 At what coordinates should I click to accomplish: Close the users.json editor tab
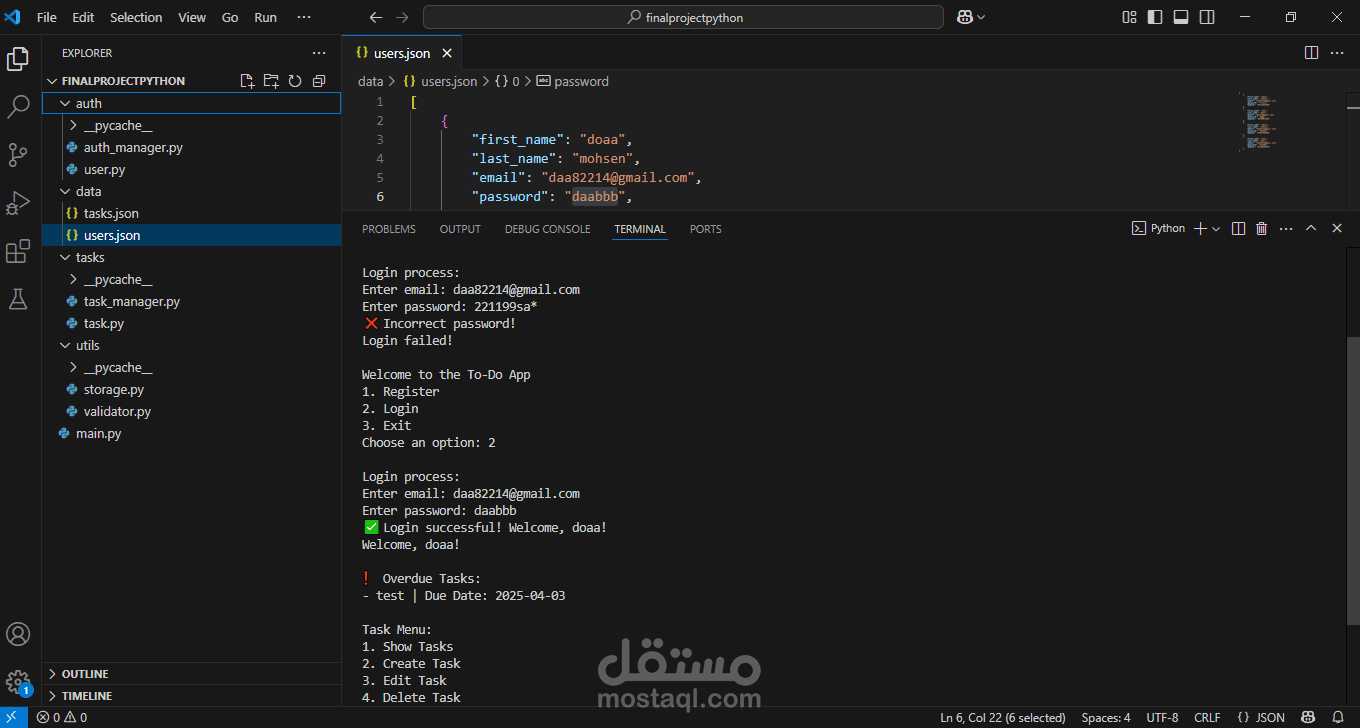(447, 53)
